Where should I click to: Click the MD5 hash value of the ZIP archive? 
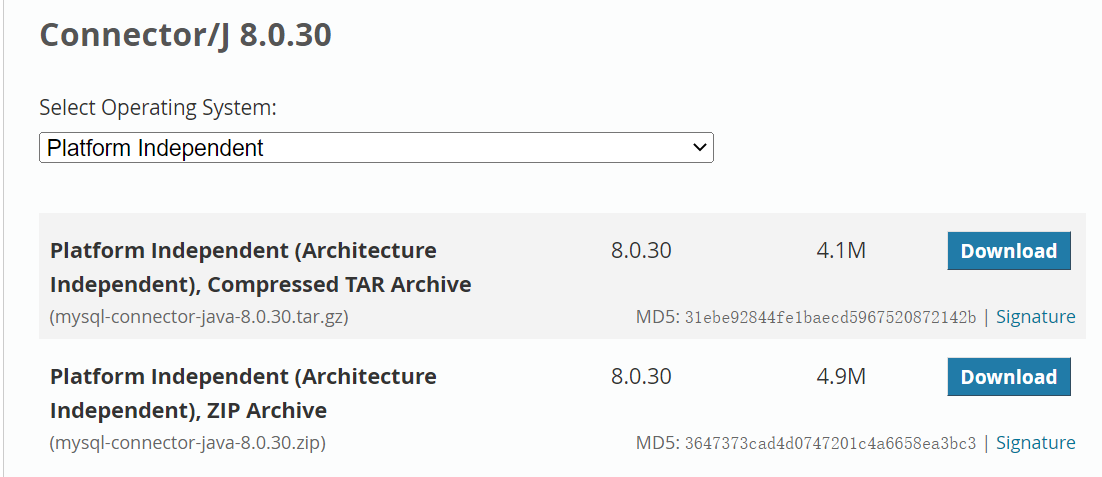(x=830, y=444)
